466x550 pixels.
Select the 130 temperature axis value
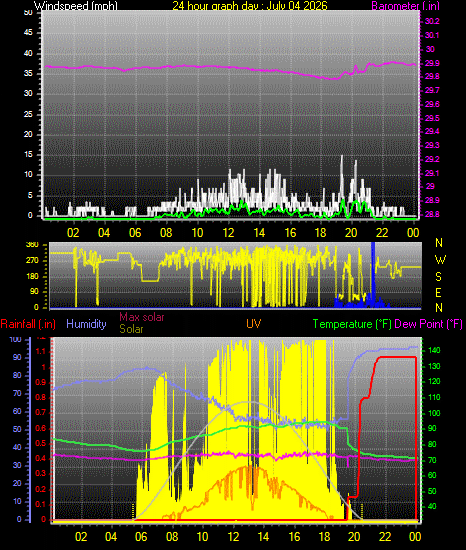pos(434,366)
